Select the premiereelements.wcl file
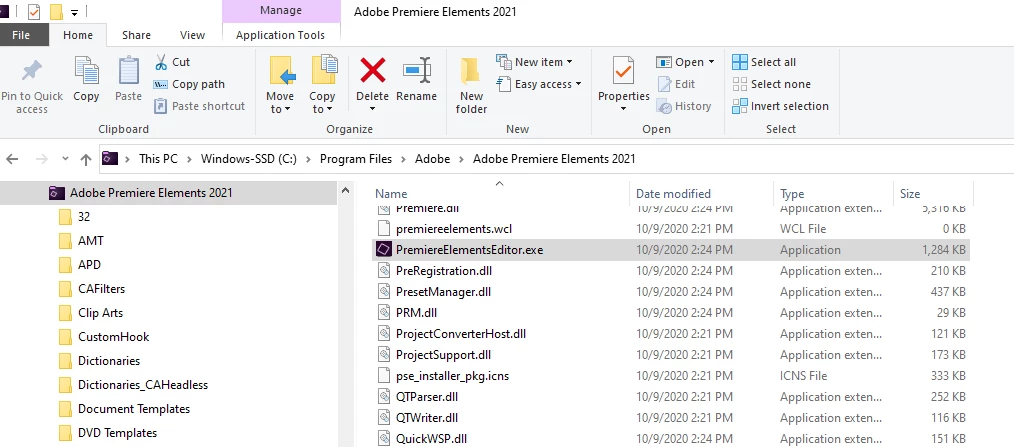The width and height of the screenshot is (1014, 447). 454,229
